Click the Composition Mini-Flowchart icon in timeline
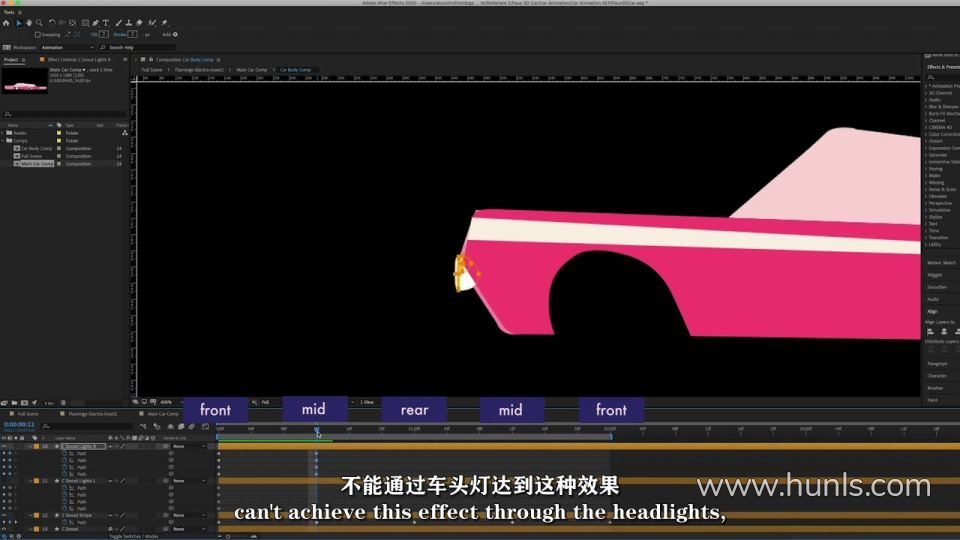This screenshot has width=960, height=540. click(x=143, y=426)
